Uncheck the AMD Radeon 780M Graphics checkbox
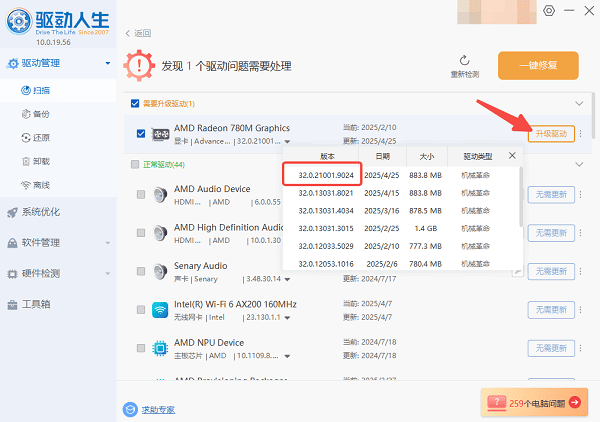The height and width of the screenshot is (422, 600). click(x=140, y=133)
